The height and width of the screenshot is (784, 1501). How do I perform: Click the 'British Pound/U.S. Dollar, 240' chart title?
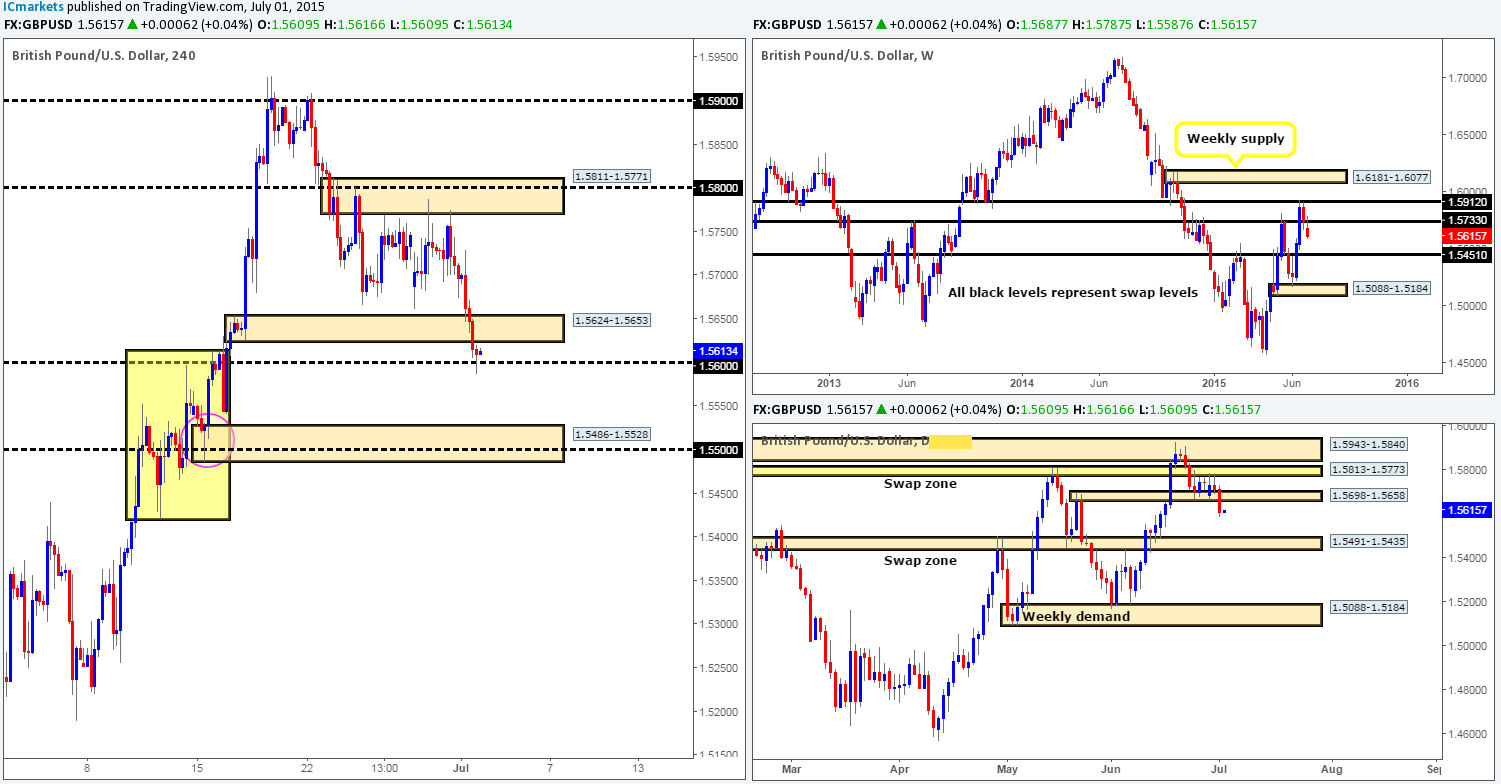104,55
